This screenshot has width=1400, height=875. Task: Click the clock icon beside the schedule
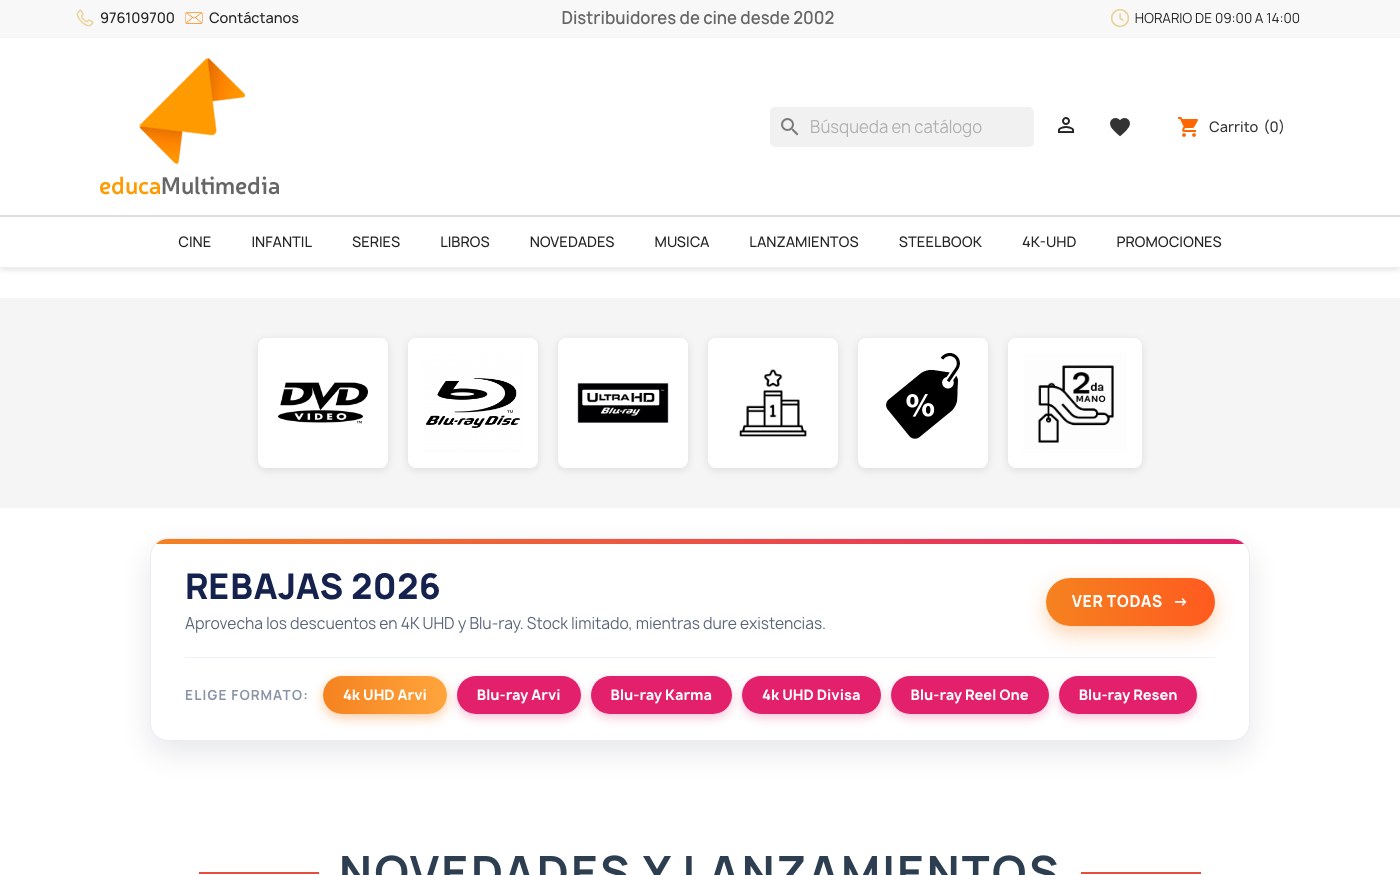click(x=1120, y=18)
